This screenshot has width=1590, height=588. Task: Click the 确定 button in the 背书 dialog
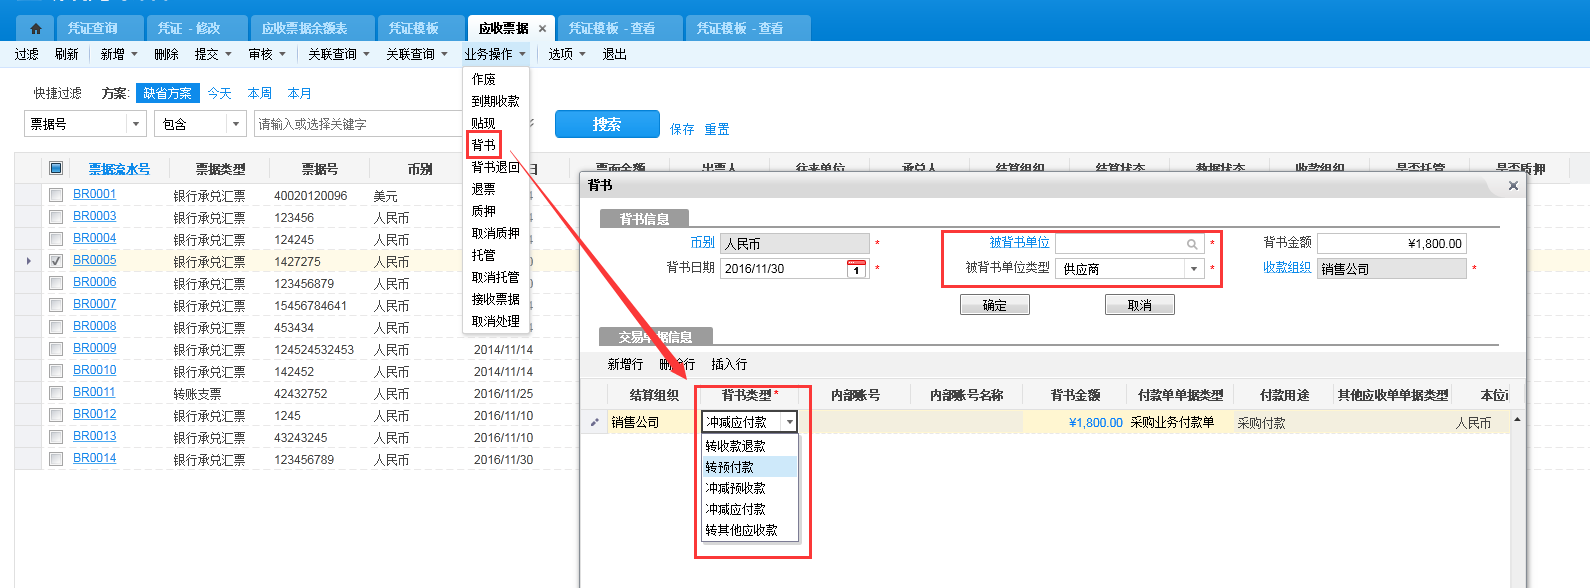click(994, 305)
